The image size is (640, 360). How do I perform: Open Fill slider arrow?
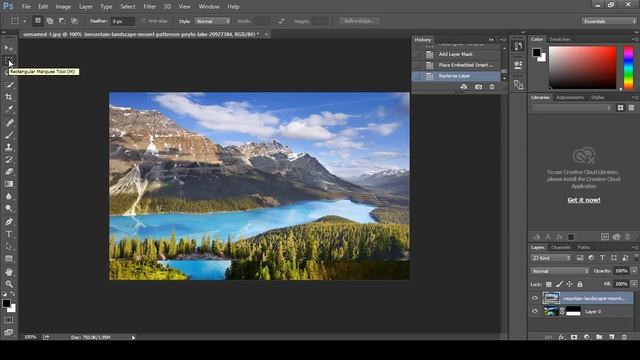click(634, 284)
